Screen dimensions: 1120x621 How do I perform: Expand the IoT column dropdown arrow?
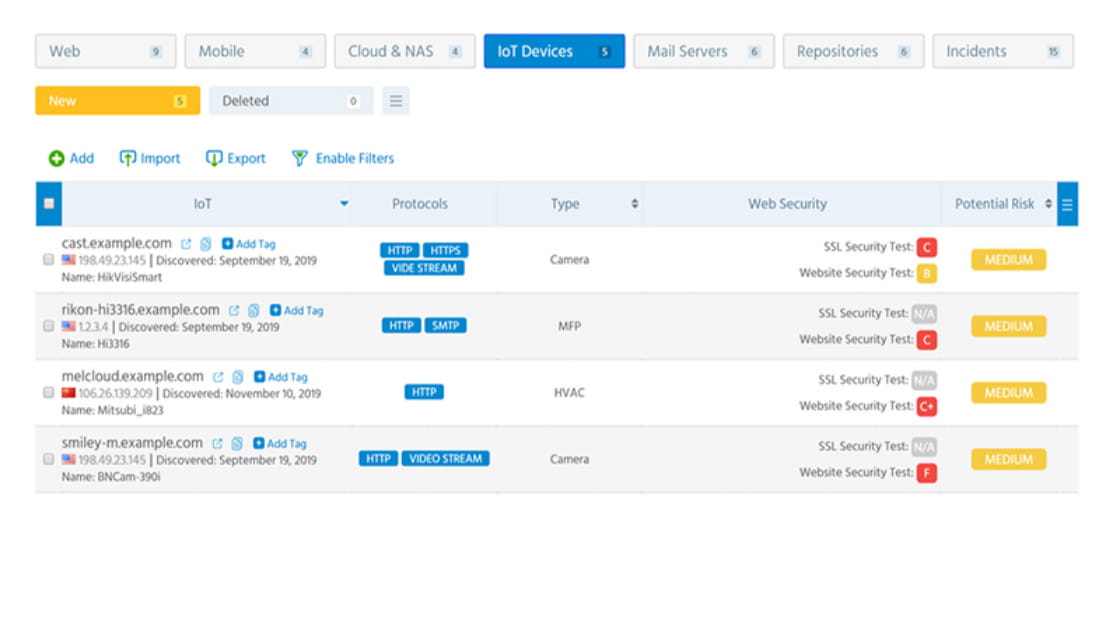[344, 204]
